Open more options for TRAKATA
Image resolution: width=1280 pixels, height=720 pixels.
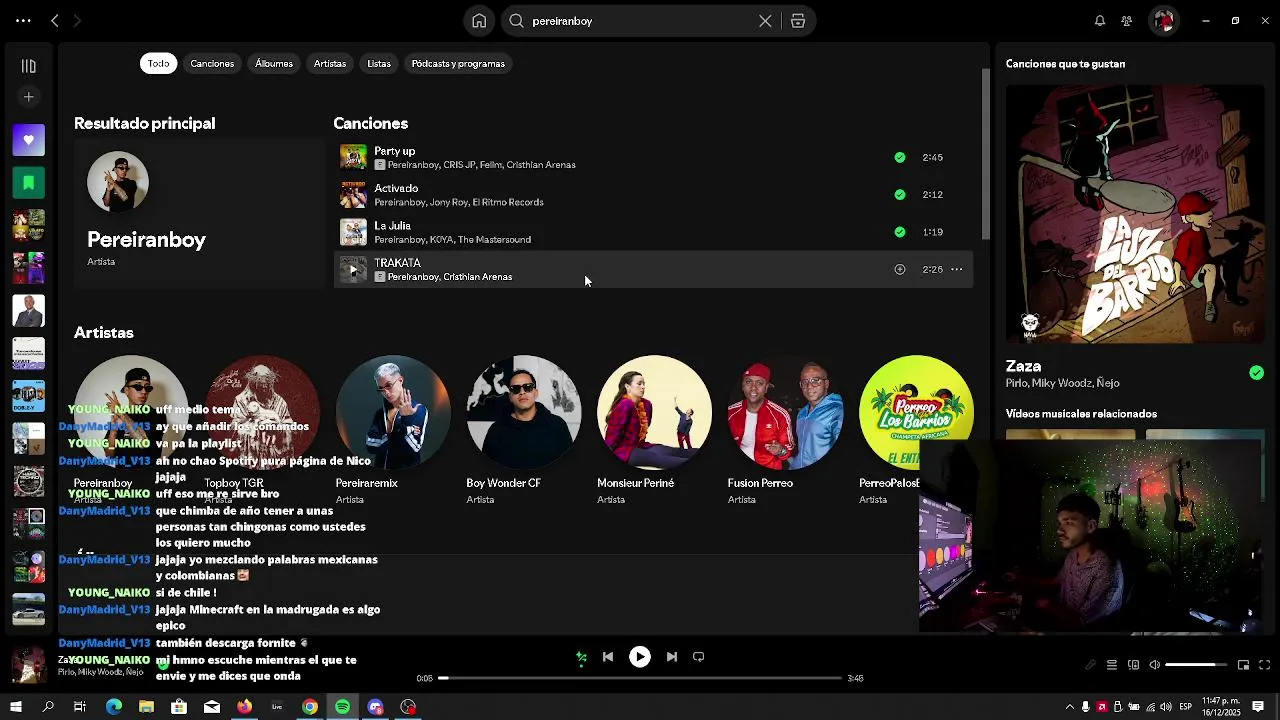[x=956, y=269]
